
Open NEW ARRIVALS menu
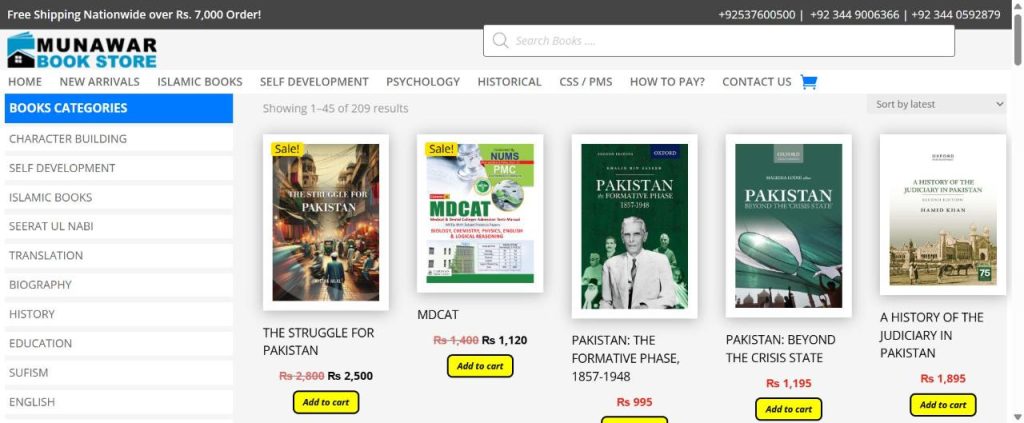click(x=99, y=82)
